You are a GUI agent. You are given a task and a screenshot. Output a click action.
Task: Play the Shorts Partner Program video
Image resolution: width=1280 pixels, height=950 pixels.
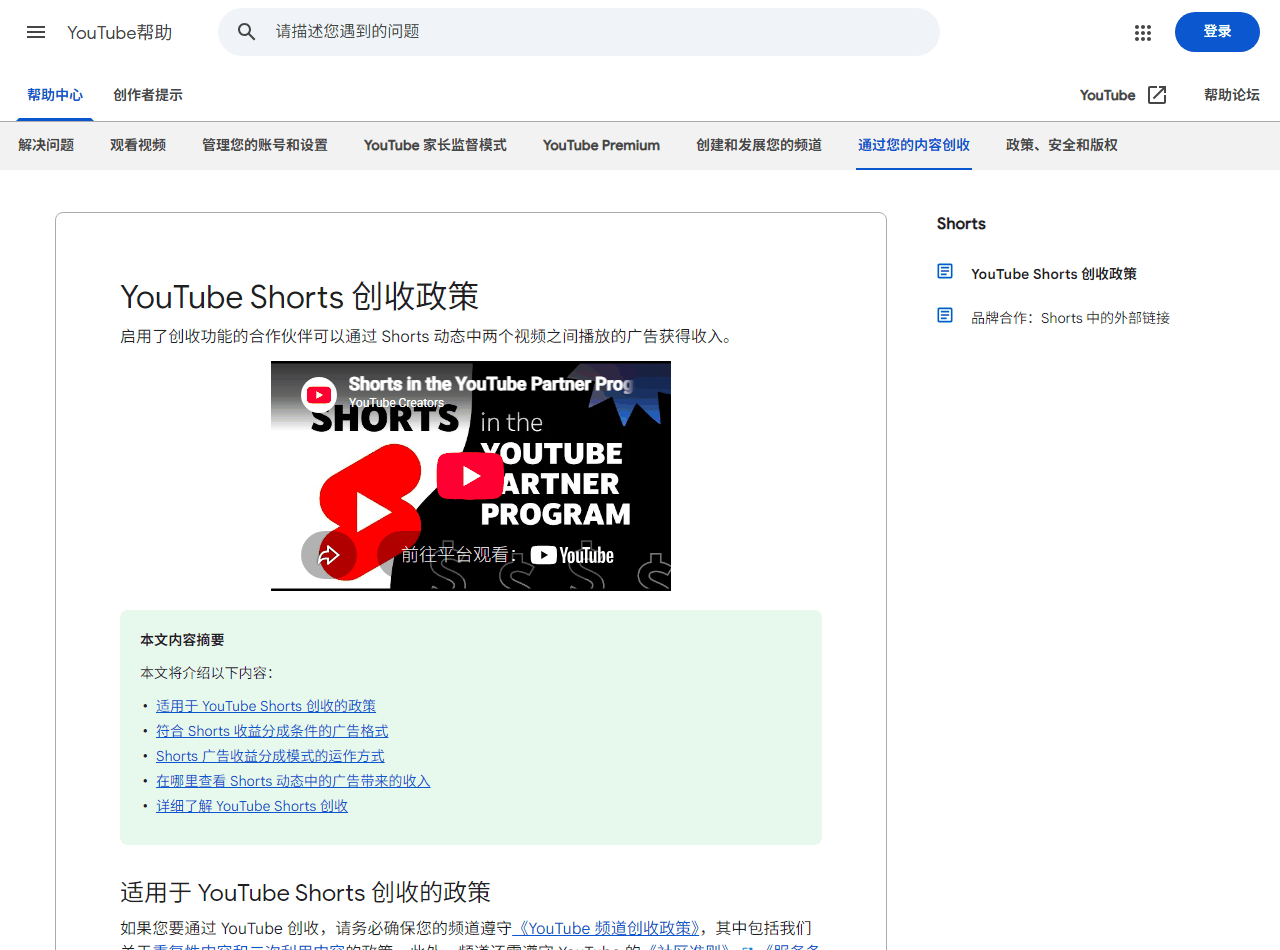click(470, 476)
